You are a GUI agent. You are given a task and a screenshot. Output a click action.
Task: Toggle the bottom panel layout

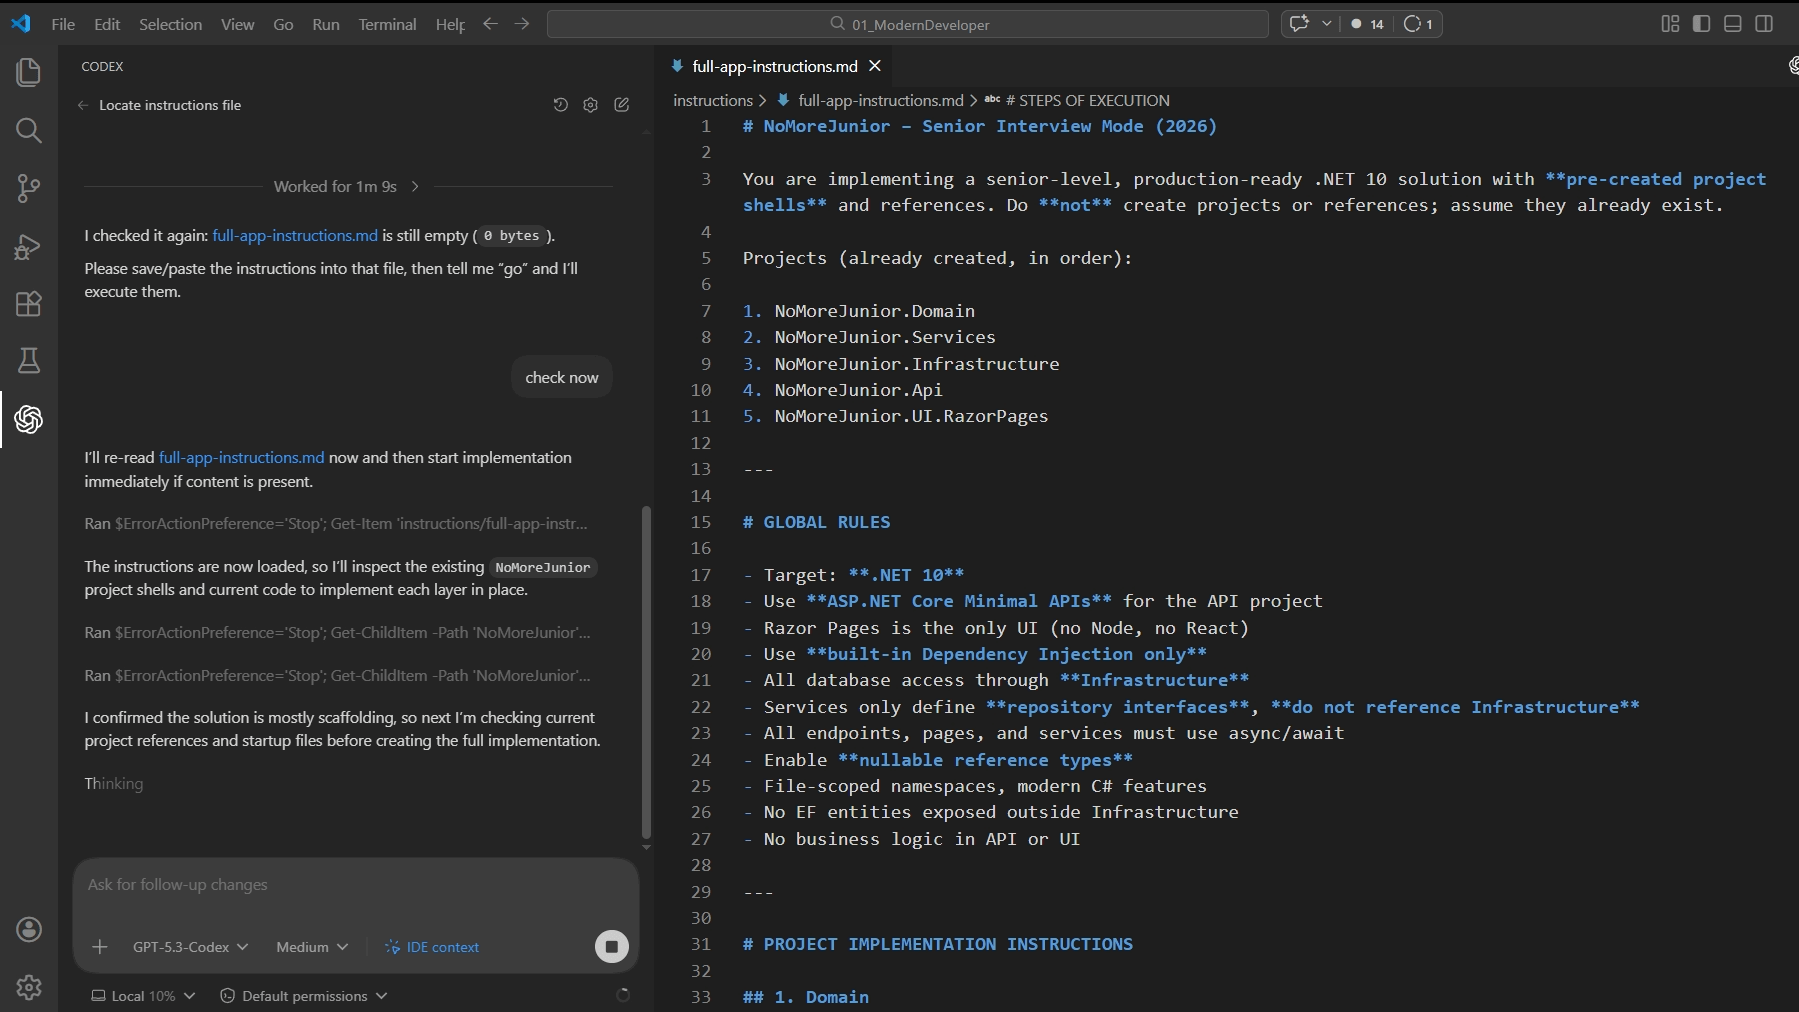point(1733,24)
